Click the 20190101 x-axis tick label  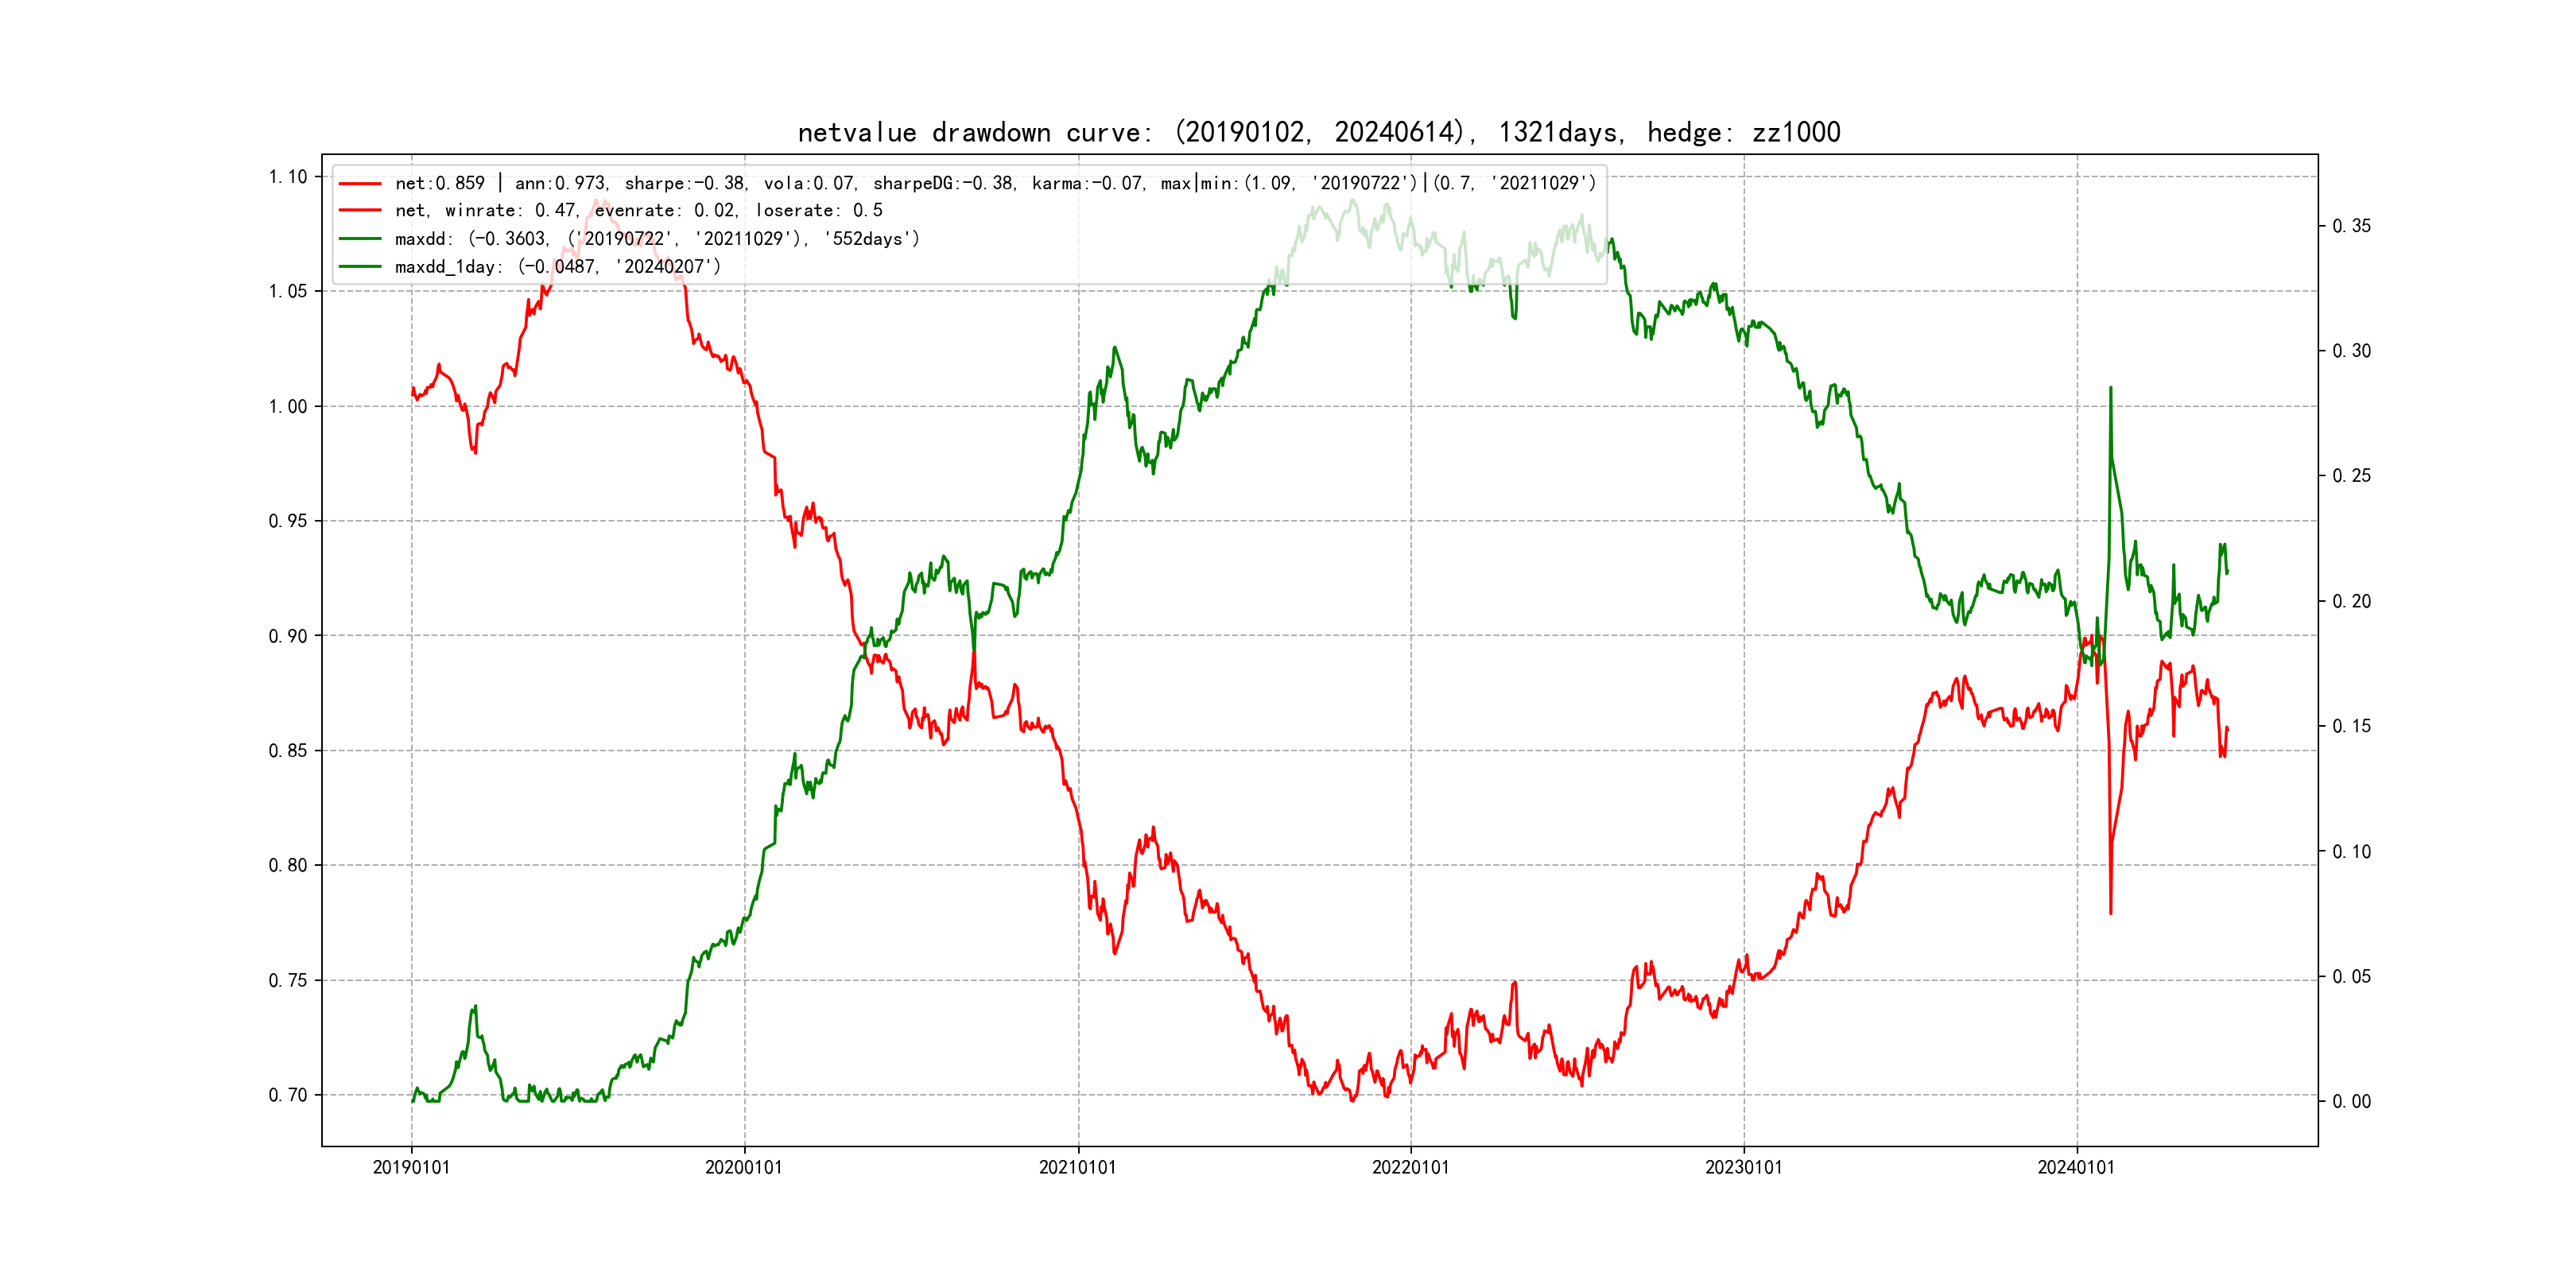[x=411, y=1168]
